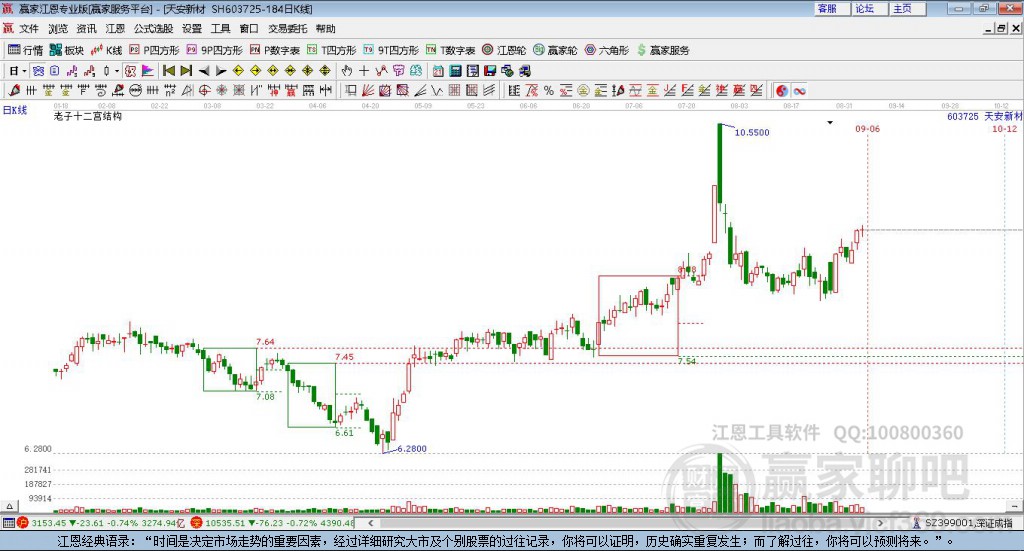This screenshot has width=1024, height=551.
Task: Expand the candlestick style dropdown arrow
Action: (x=117, y=71)
